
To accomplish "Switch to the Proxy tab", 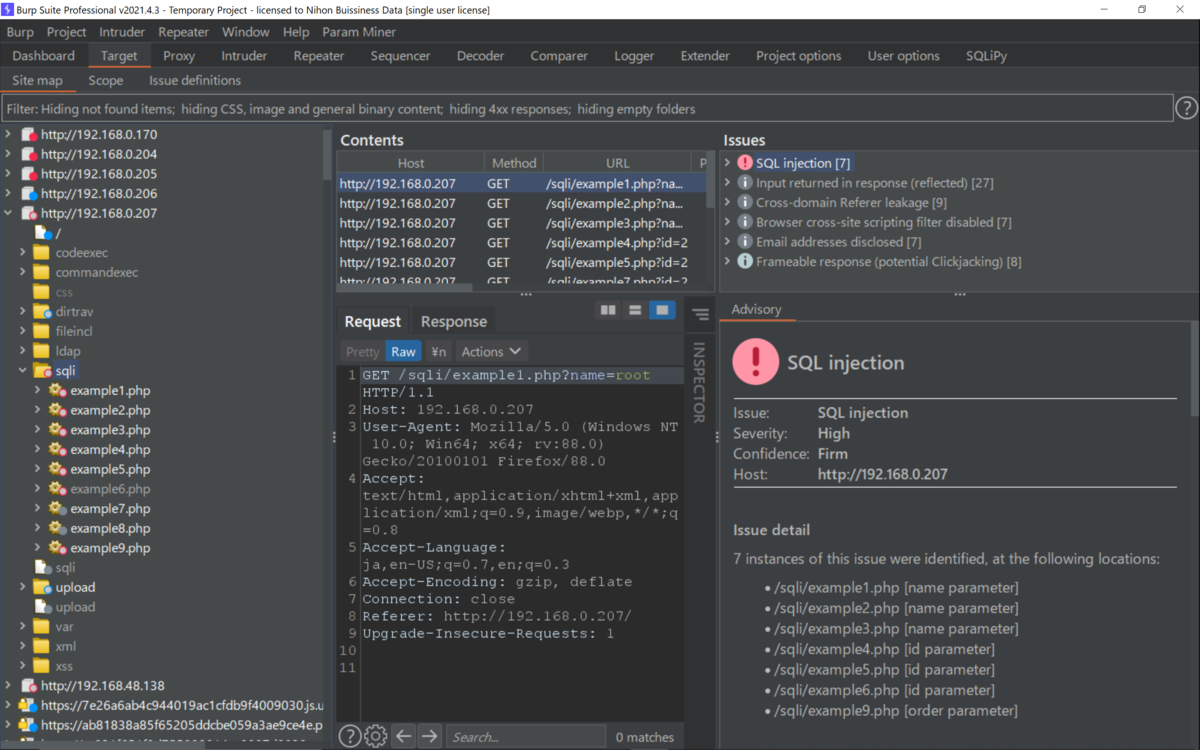I will tap(179, 56).
